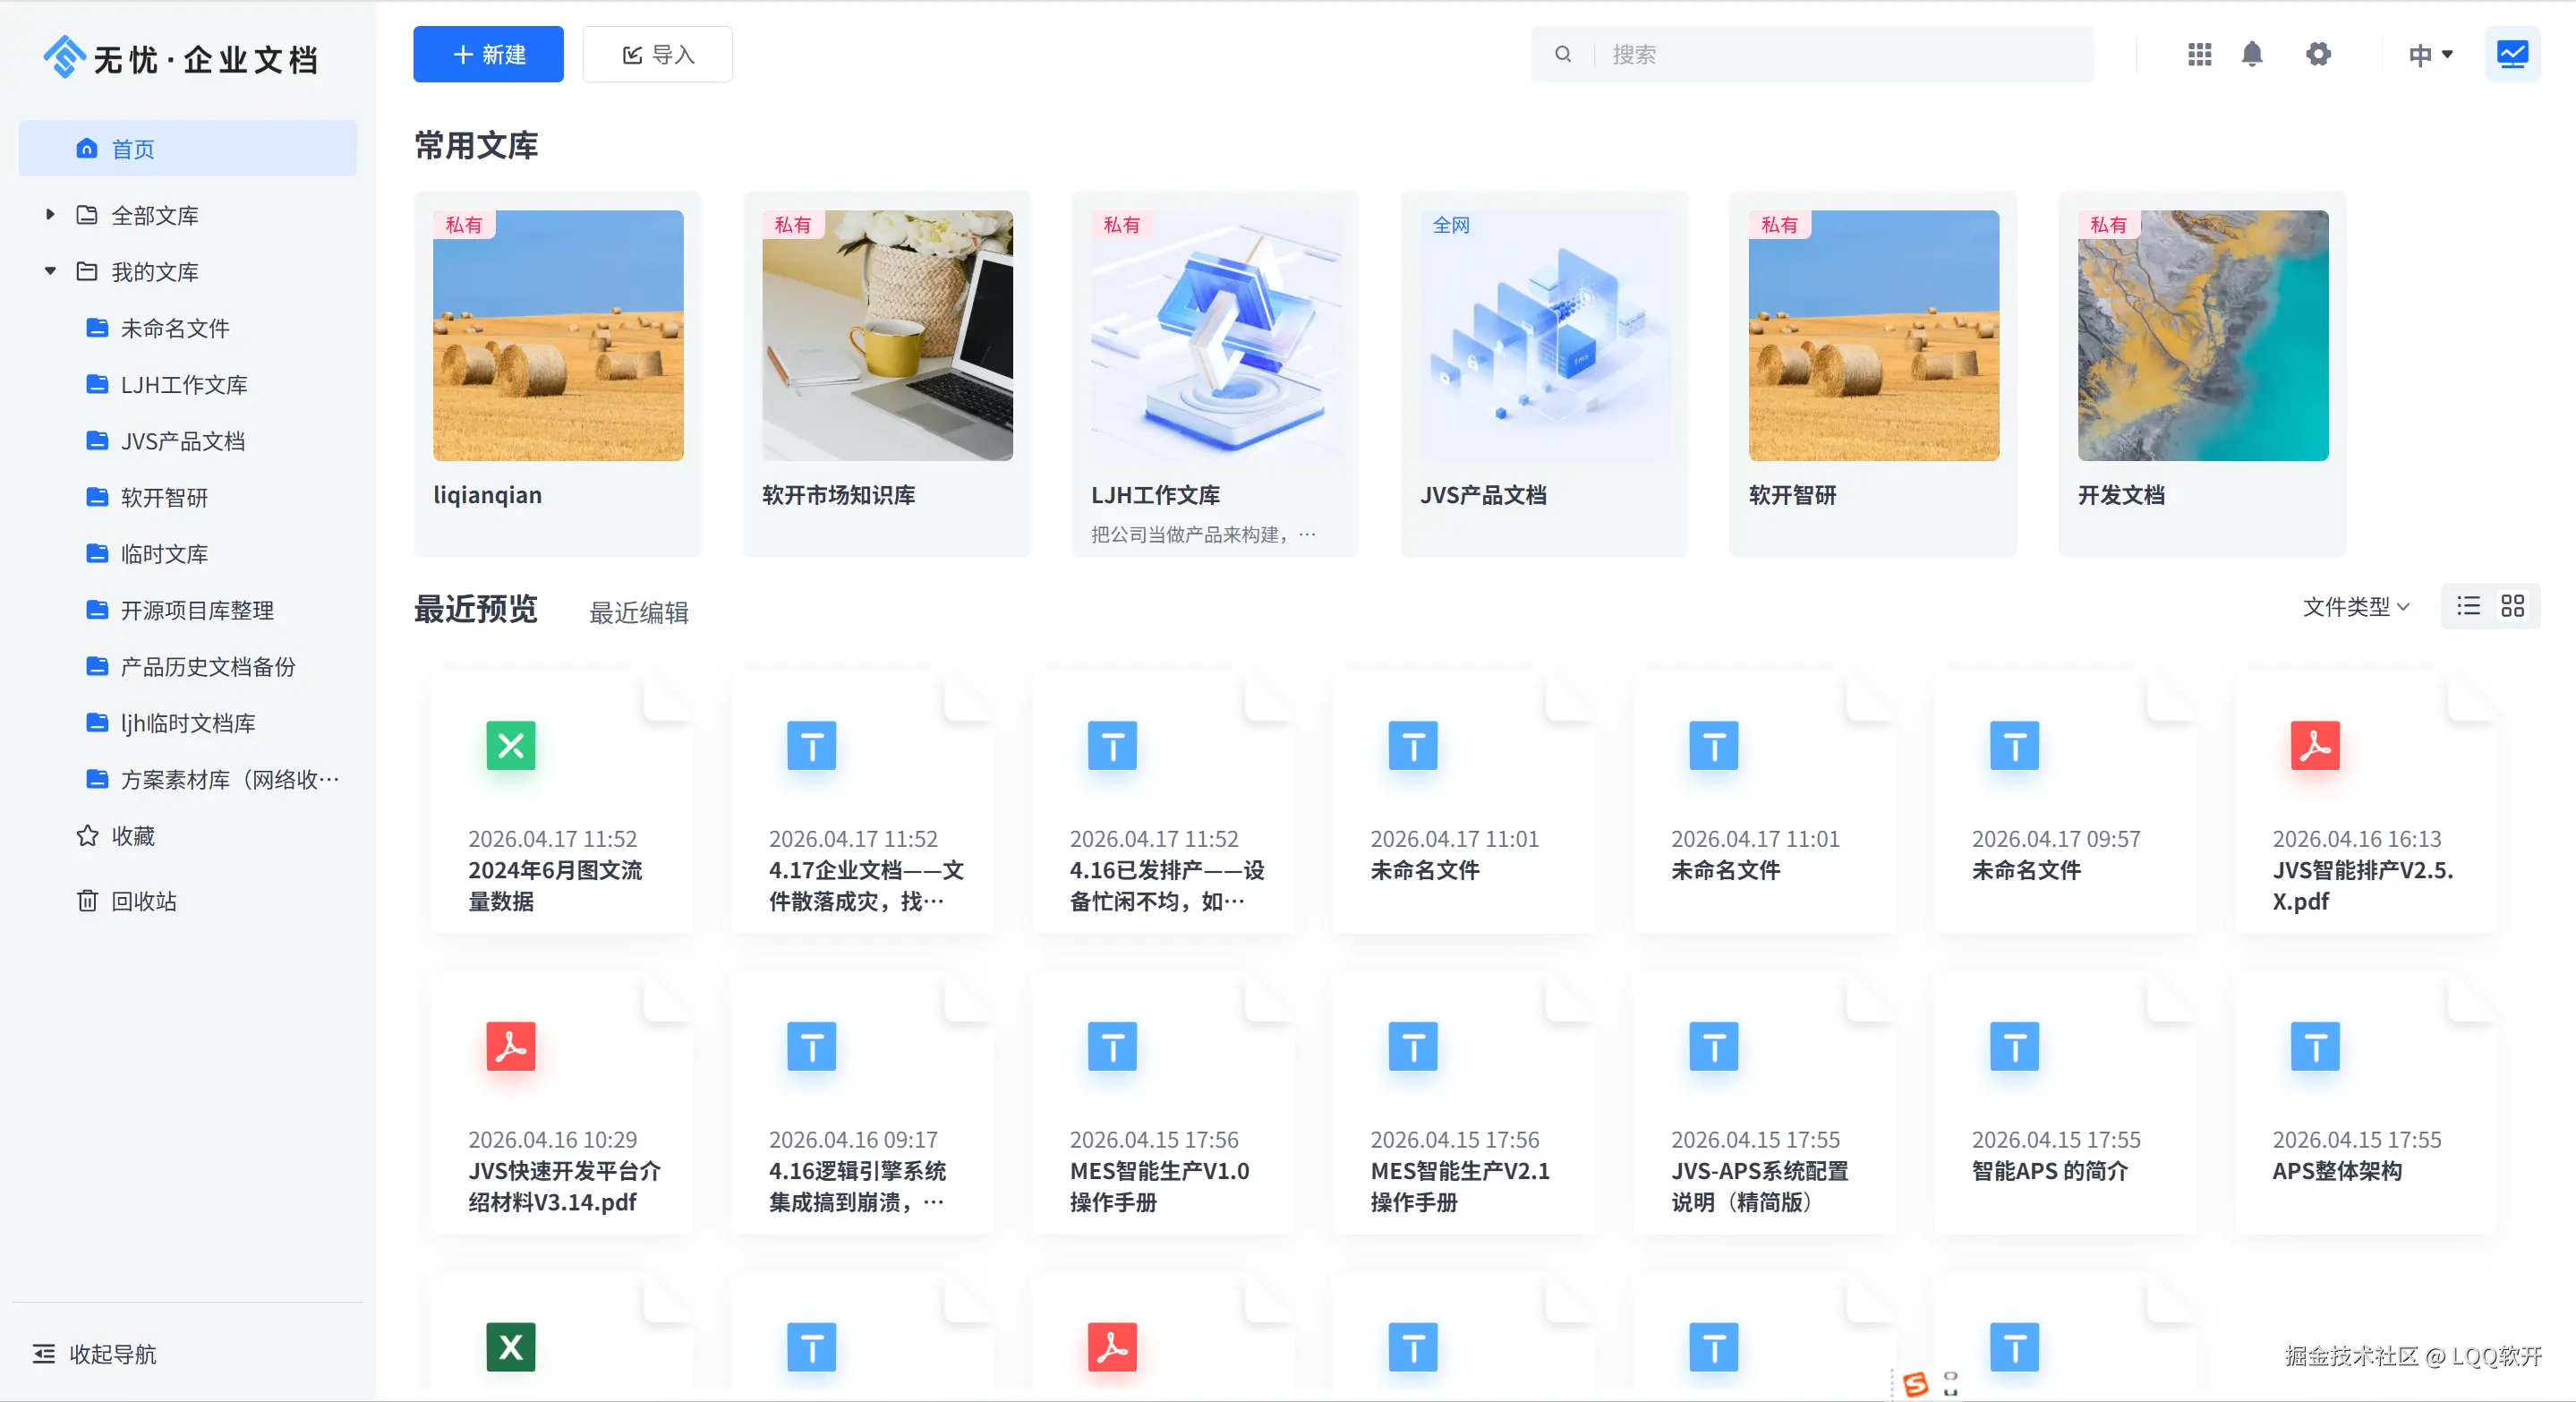The width and height of the screenshot is (2576, 1402).
Task: Go to 首页 in the sidebar
Action: tap(188, 149)
